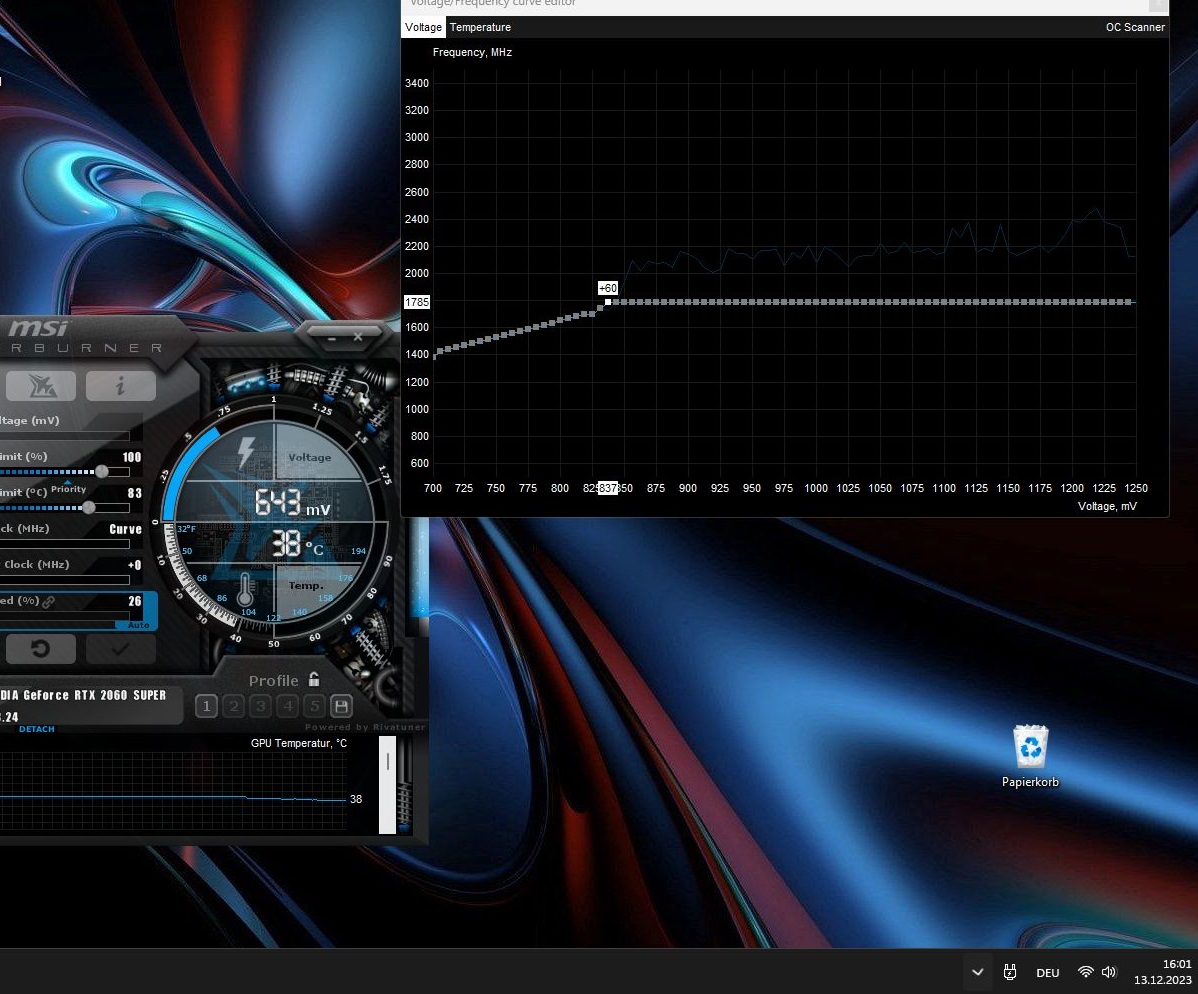Click the GeForce RTX 2060 SUPER card name
Viewport: 1198px width, 994px height.
[x=83, y=695]
